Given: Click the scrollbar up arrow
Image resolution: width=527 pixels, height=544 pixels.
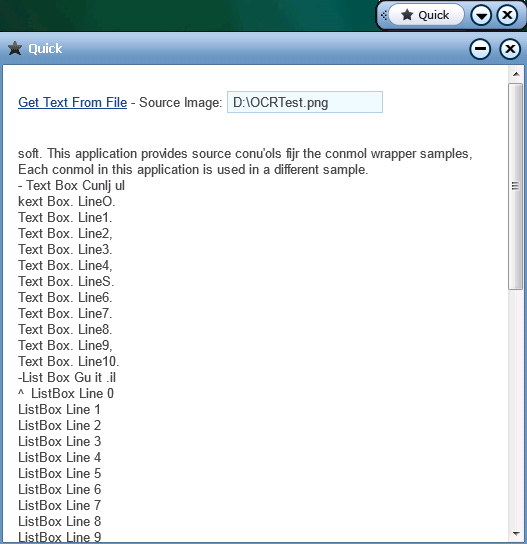Looking at the screenshot, I should click(x=516, y=74).
